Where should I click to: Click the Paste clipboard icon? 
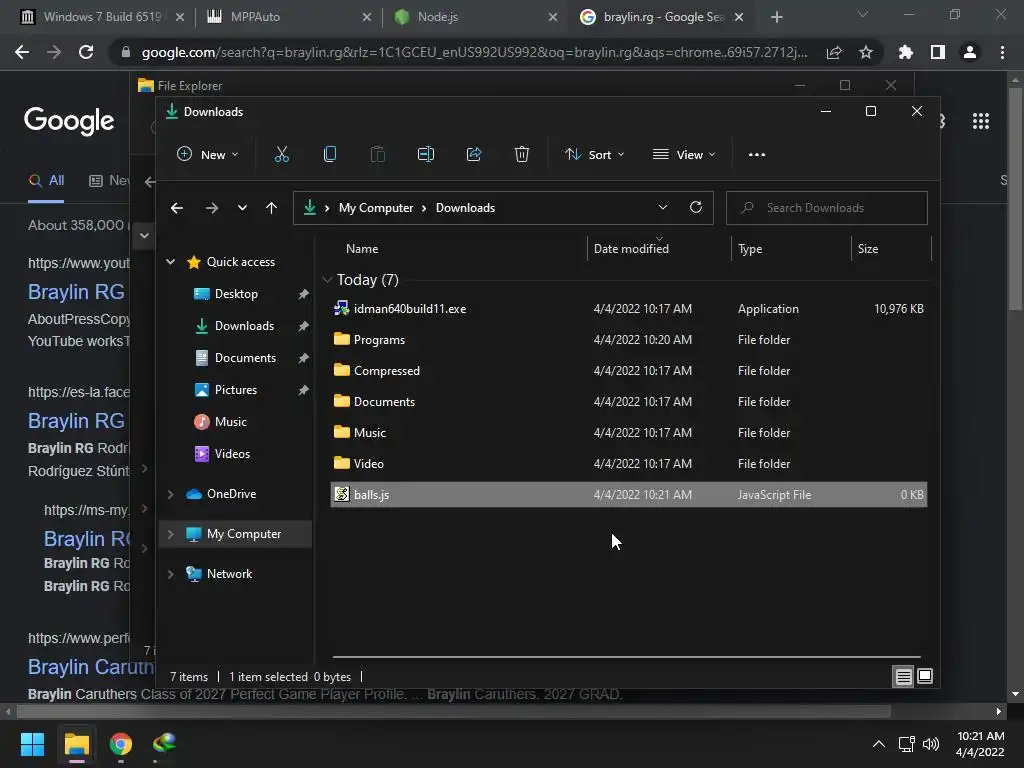coord(377,155)
